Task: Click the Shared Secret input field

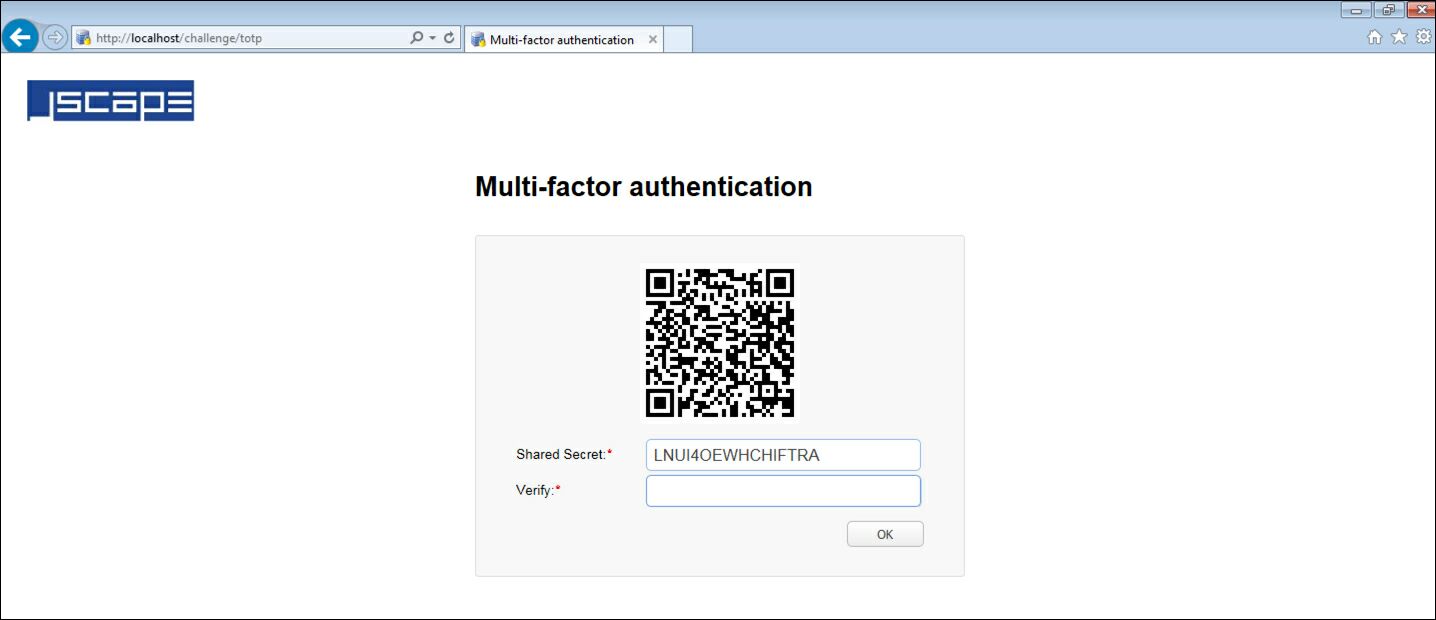Action: [783, 455]
